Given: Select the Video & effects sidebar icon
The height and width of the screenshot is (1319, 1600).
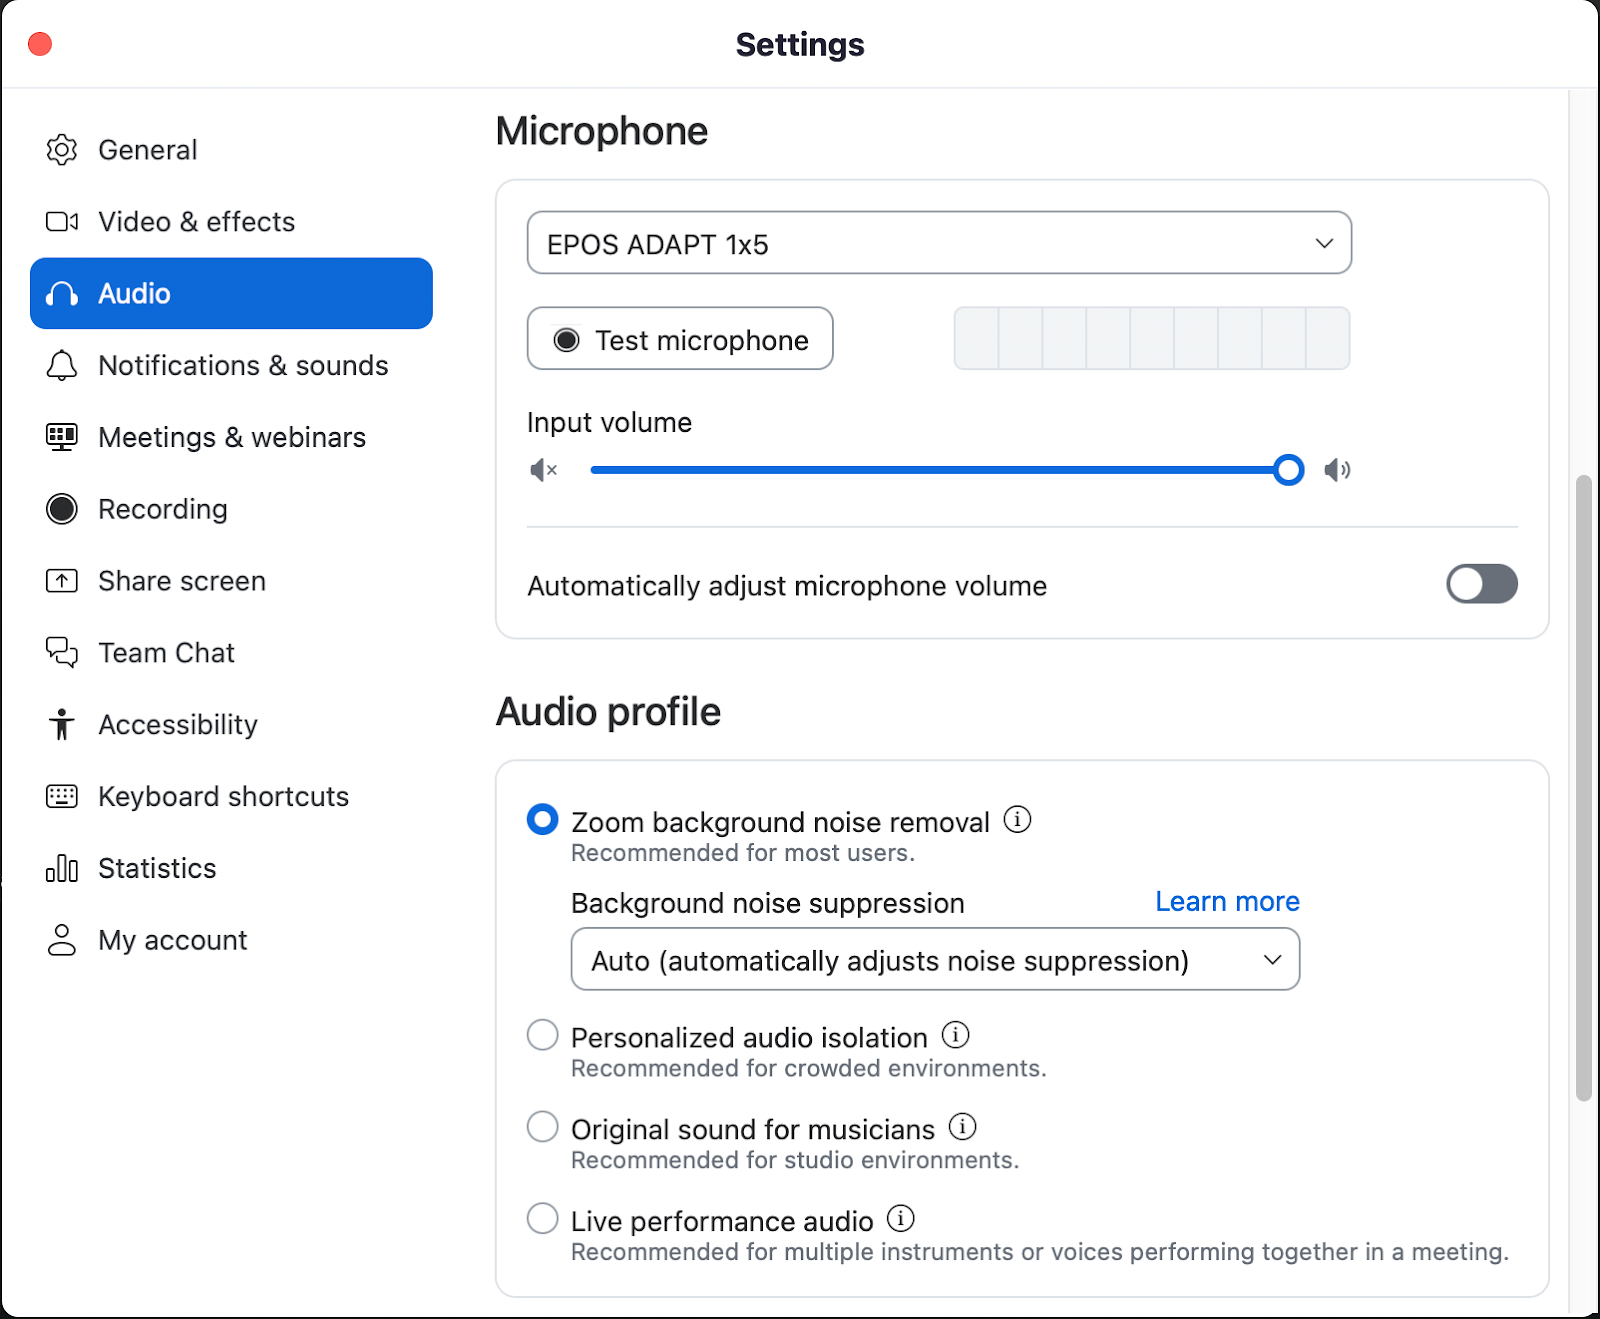Looking at the screenshot, I should point(62,221).
